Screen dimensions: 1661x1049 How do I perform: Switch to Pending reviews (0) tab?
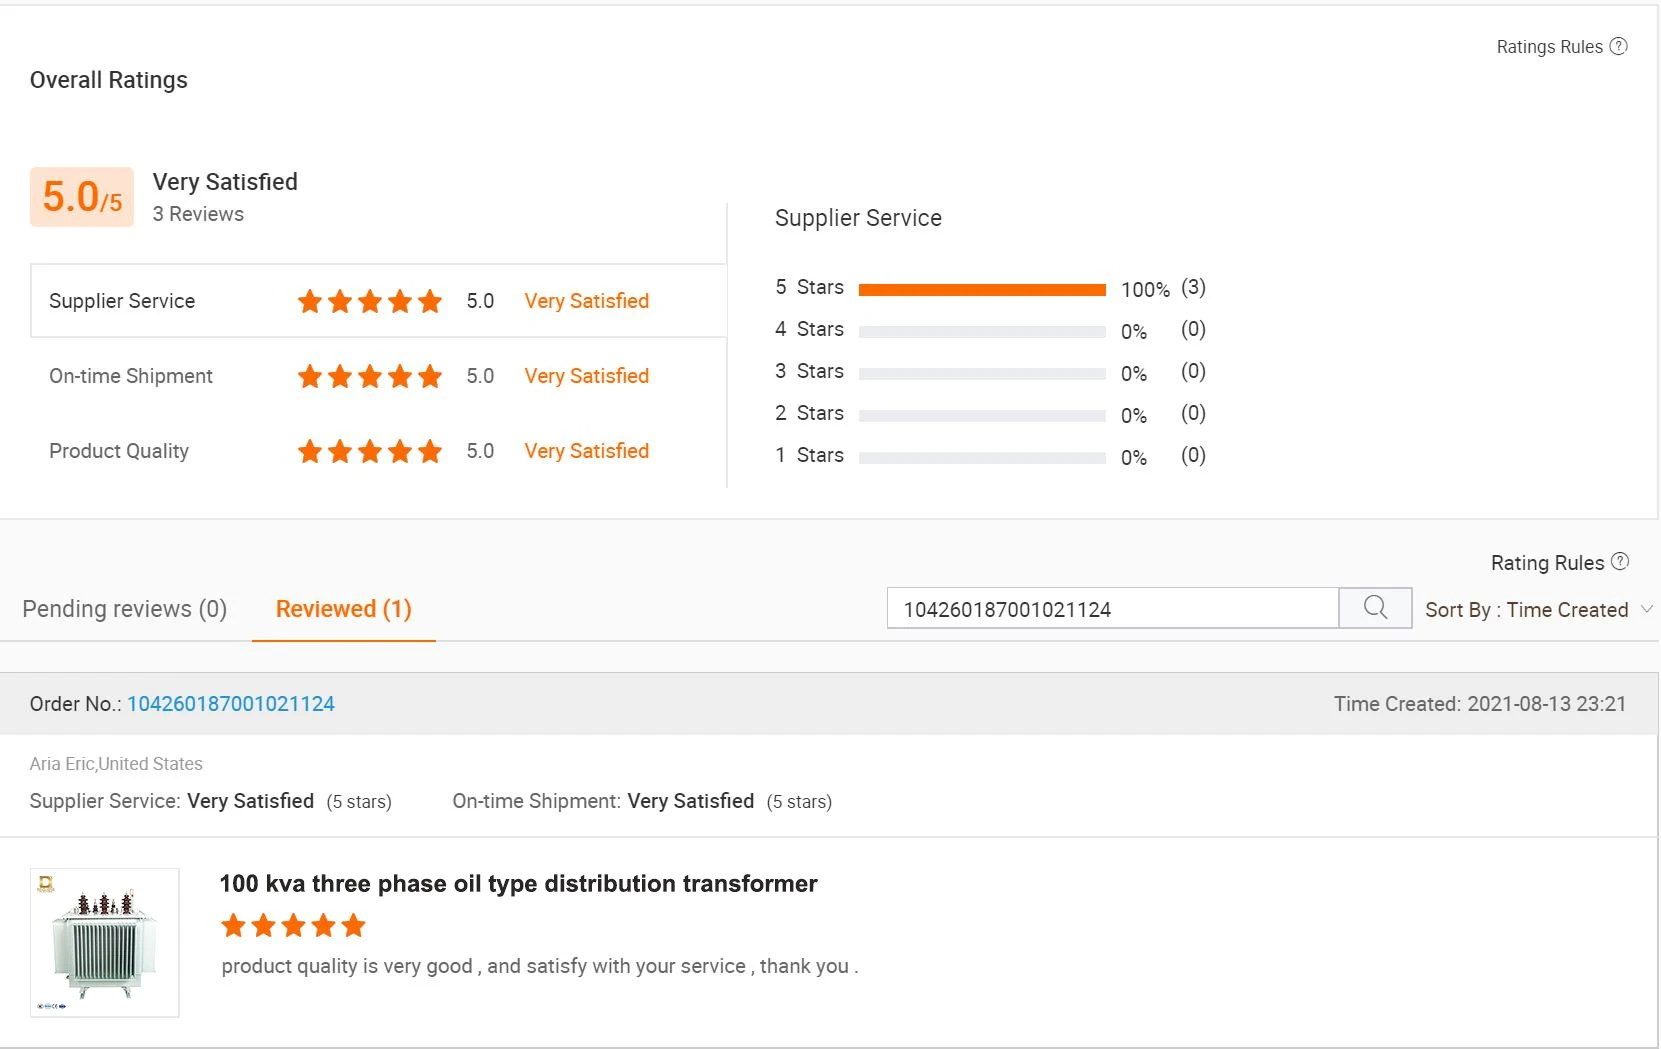tap(125, 609)
